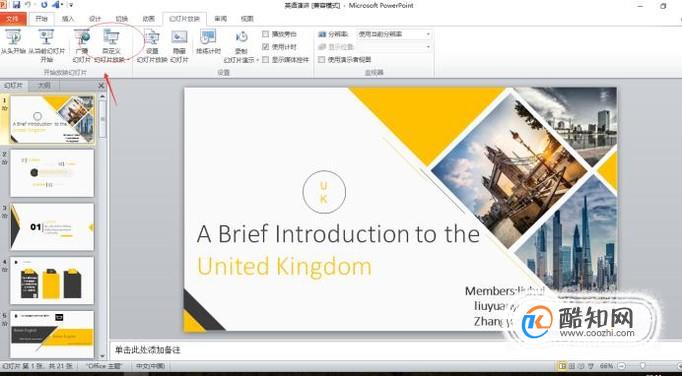The height and width of the screenshot is (376, 682).
Task: Open the Insert (插入) ribbon tab
Action: [68, 19]
